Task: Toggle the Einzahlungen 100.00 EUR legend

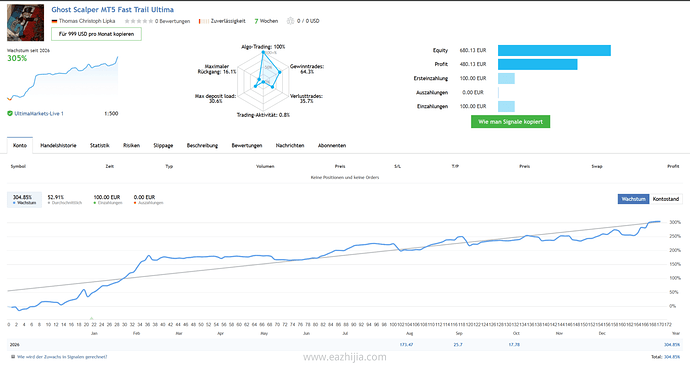Action: coord(107,199)
